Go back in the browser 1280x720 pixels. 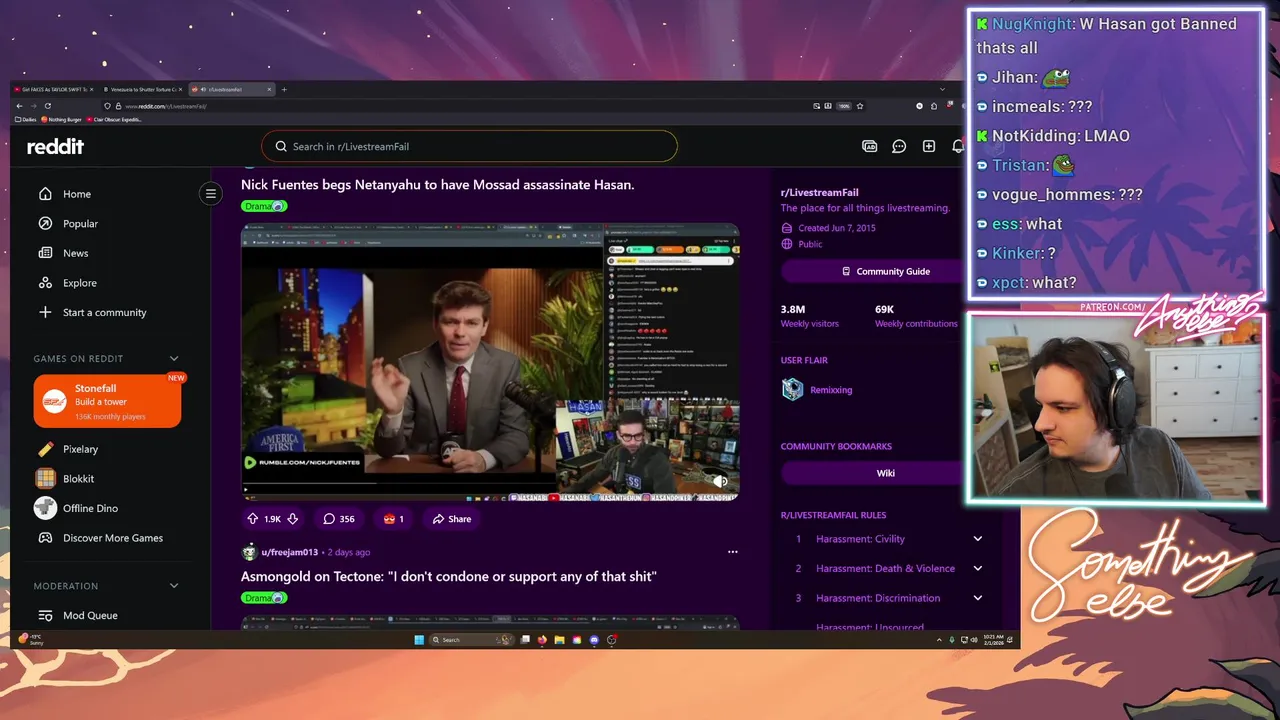tap(19, 106)
